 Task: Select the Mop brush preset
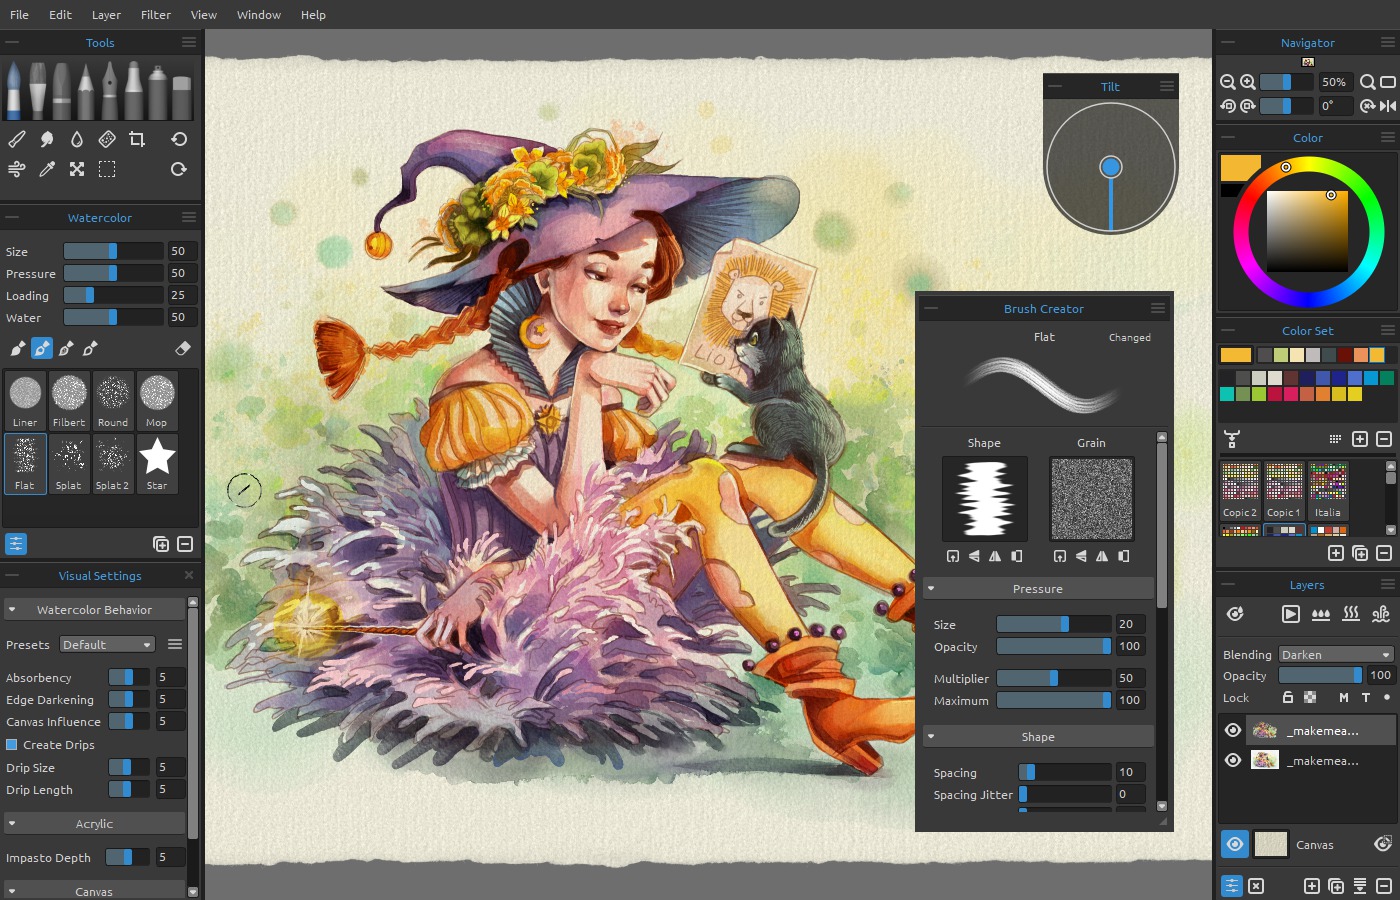click(156, 399)
